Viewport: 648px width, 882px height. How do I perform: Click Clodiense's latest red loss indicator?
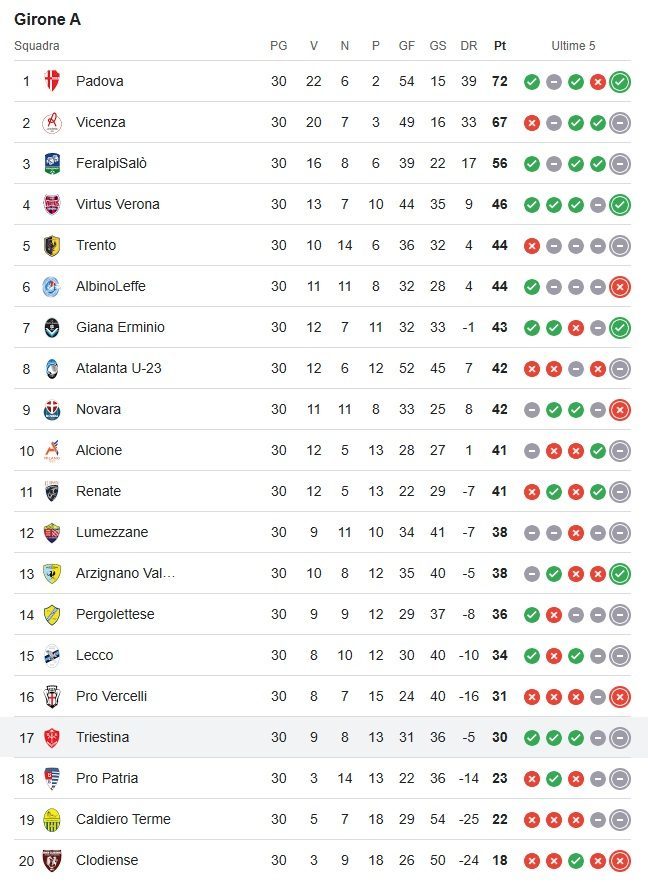(x=620, y=861)
